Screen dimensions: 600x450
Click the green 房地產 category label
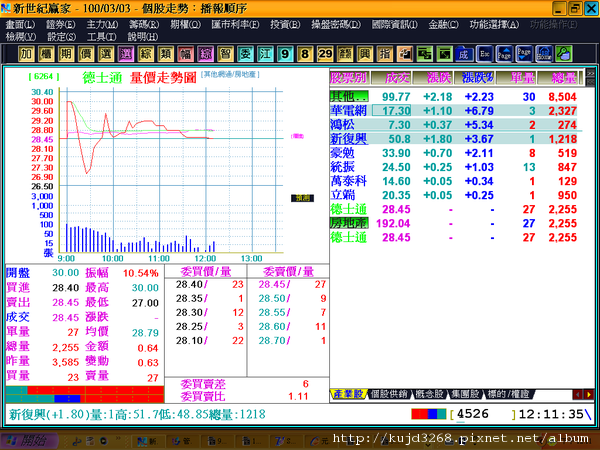pyautogui.click(x=349, y=223)
